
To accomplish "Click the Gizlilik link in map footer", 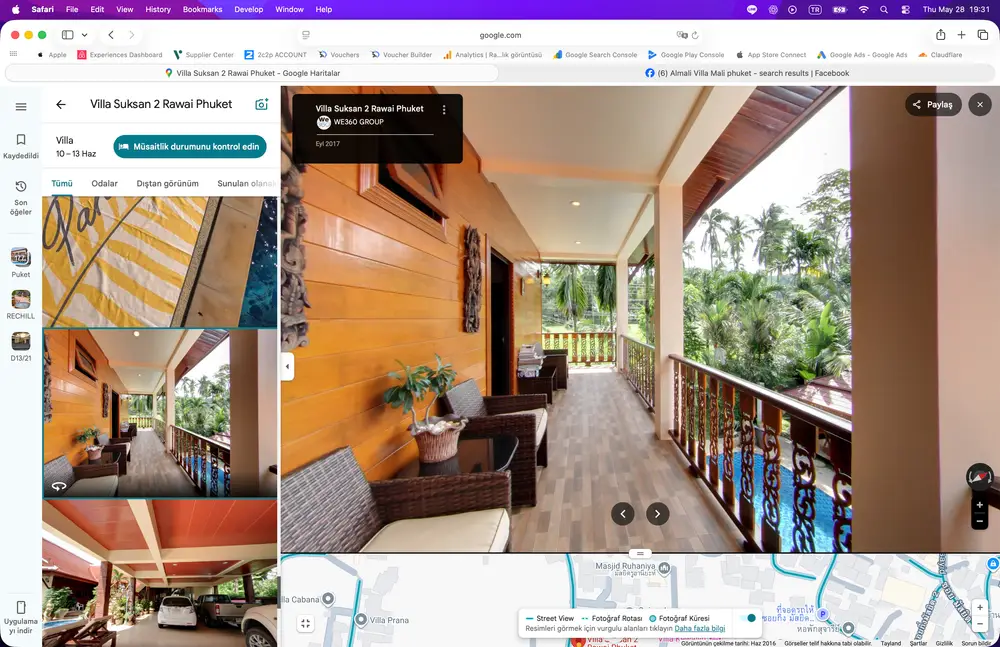I will (944, 643).
